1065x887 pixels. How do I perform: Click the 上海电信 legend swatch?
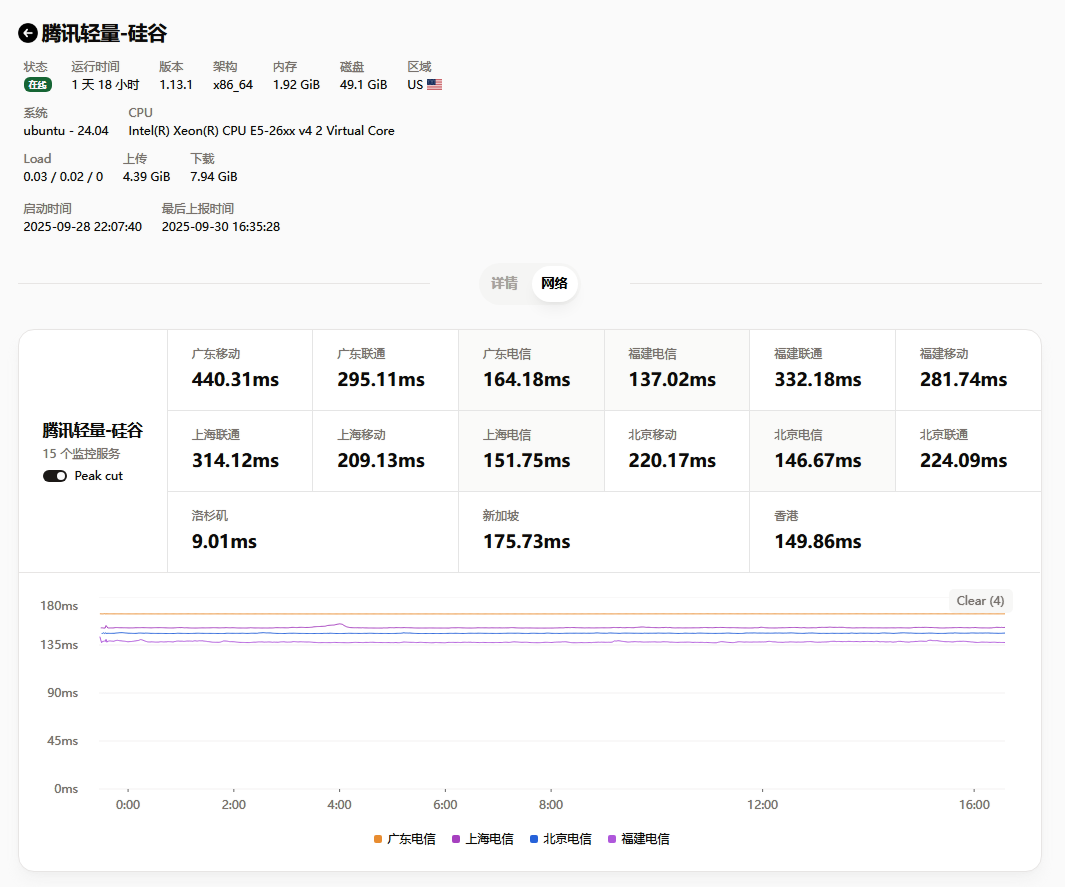(x=456, y=839)
